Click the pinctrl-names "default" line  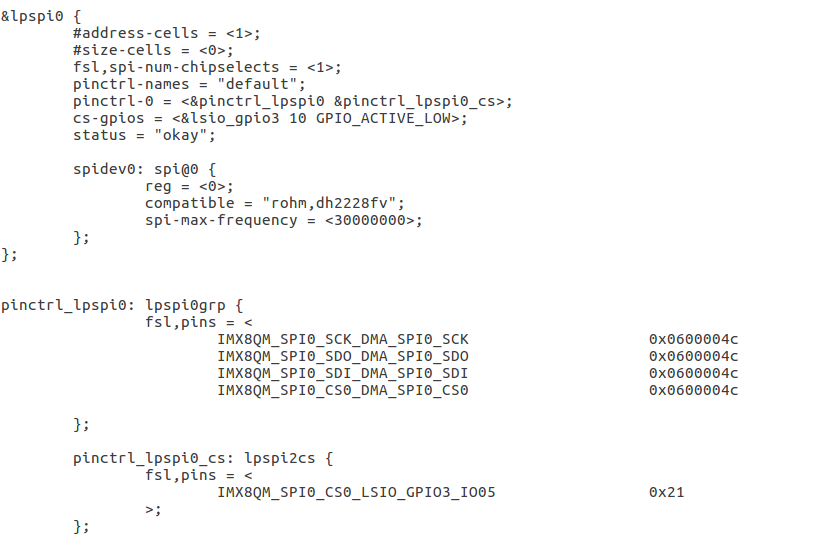(188, 84)
